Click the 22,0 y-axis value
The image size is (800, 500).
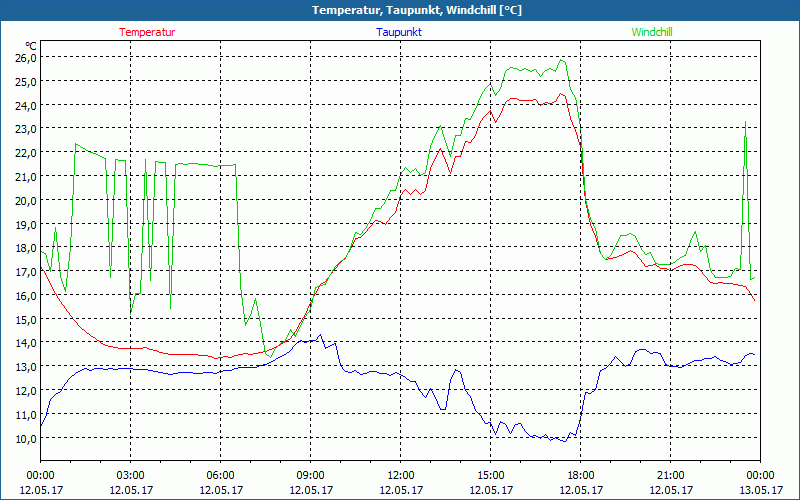click(x=26, y=153)
